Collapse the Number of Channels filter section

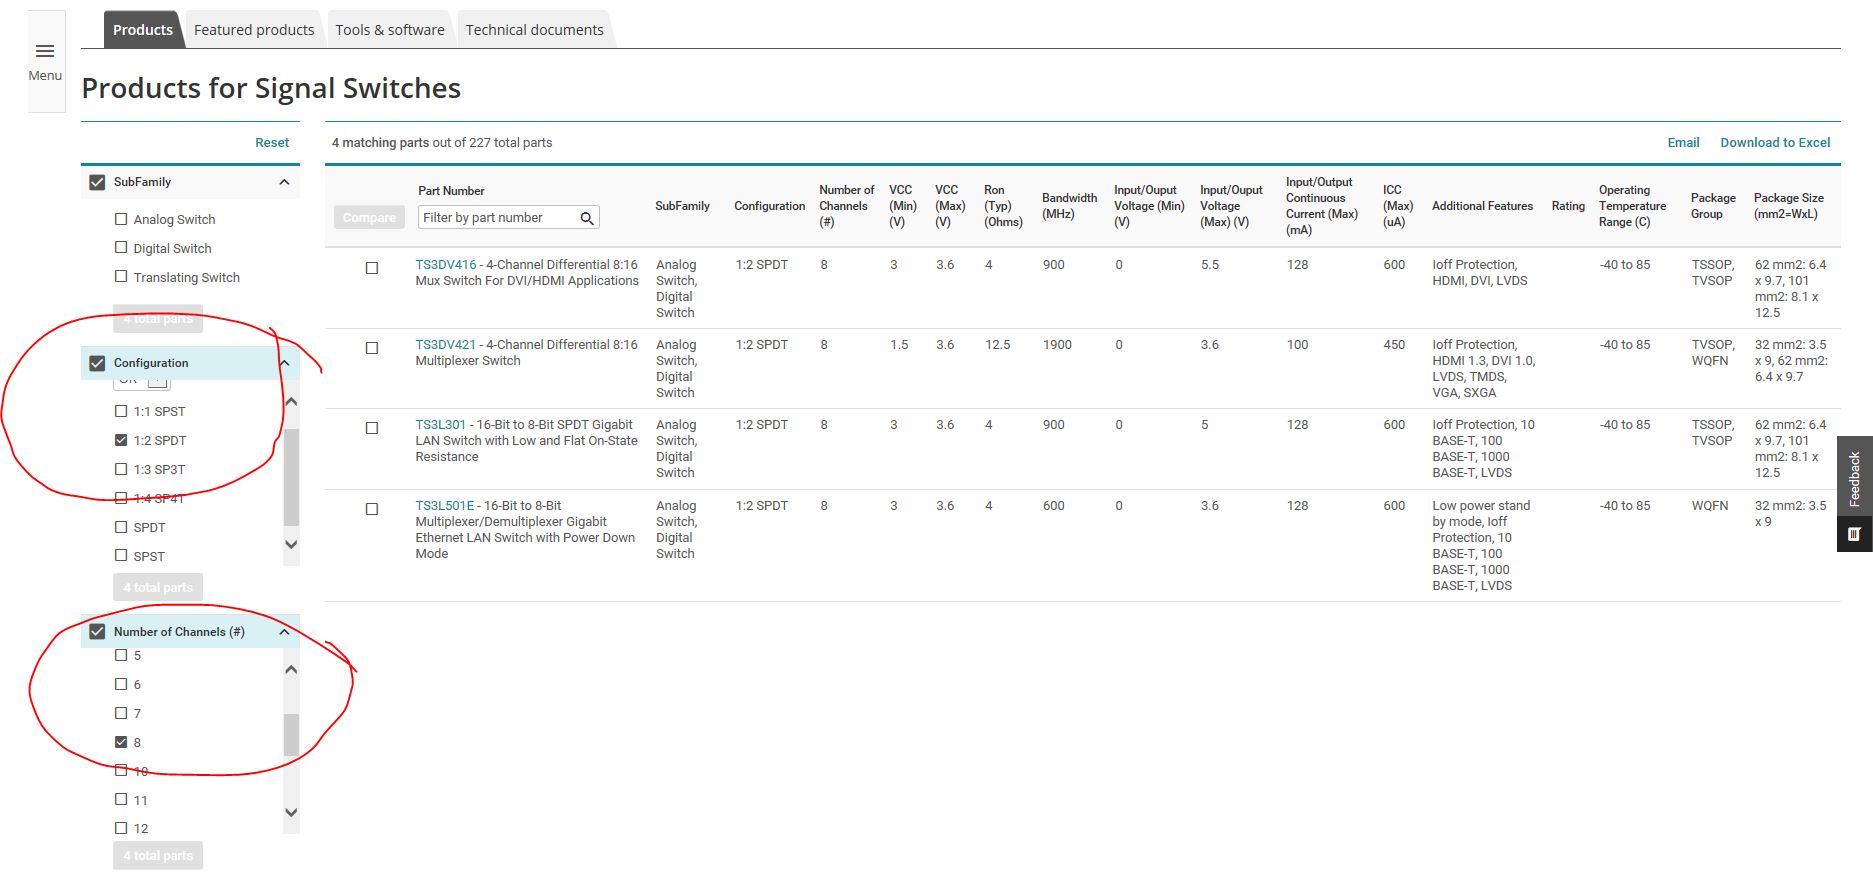[284, 632]
